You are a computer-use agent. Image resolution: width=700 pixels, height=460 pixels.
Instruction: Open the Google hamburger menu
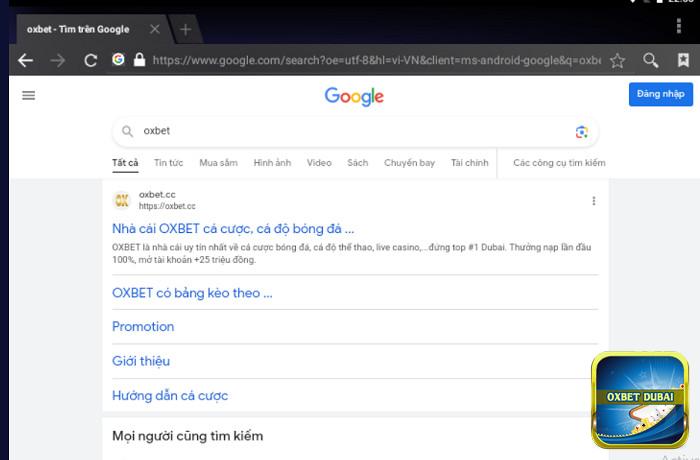[x=29, y=95]
